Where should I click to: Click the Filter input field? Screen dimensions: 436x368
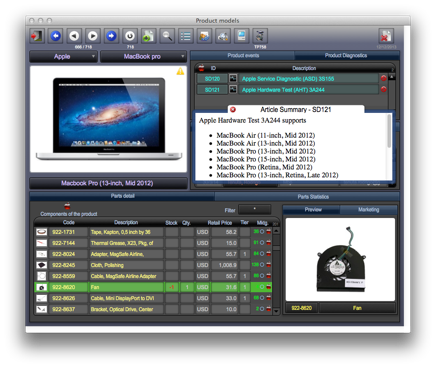[x=254, y=210]
